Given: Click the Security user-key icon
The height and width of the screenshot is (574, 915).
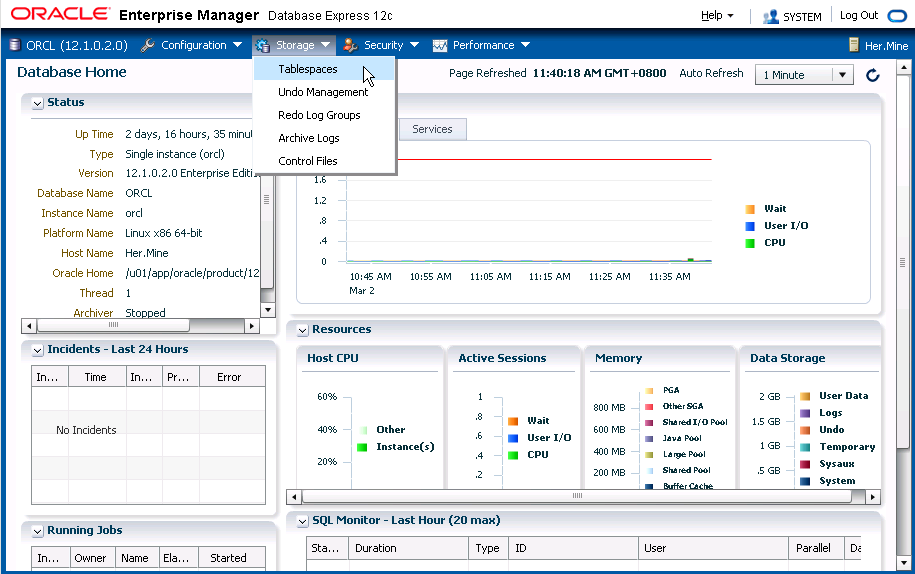Looking at the screenshot, I should 350,45.
